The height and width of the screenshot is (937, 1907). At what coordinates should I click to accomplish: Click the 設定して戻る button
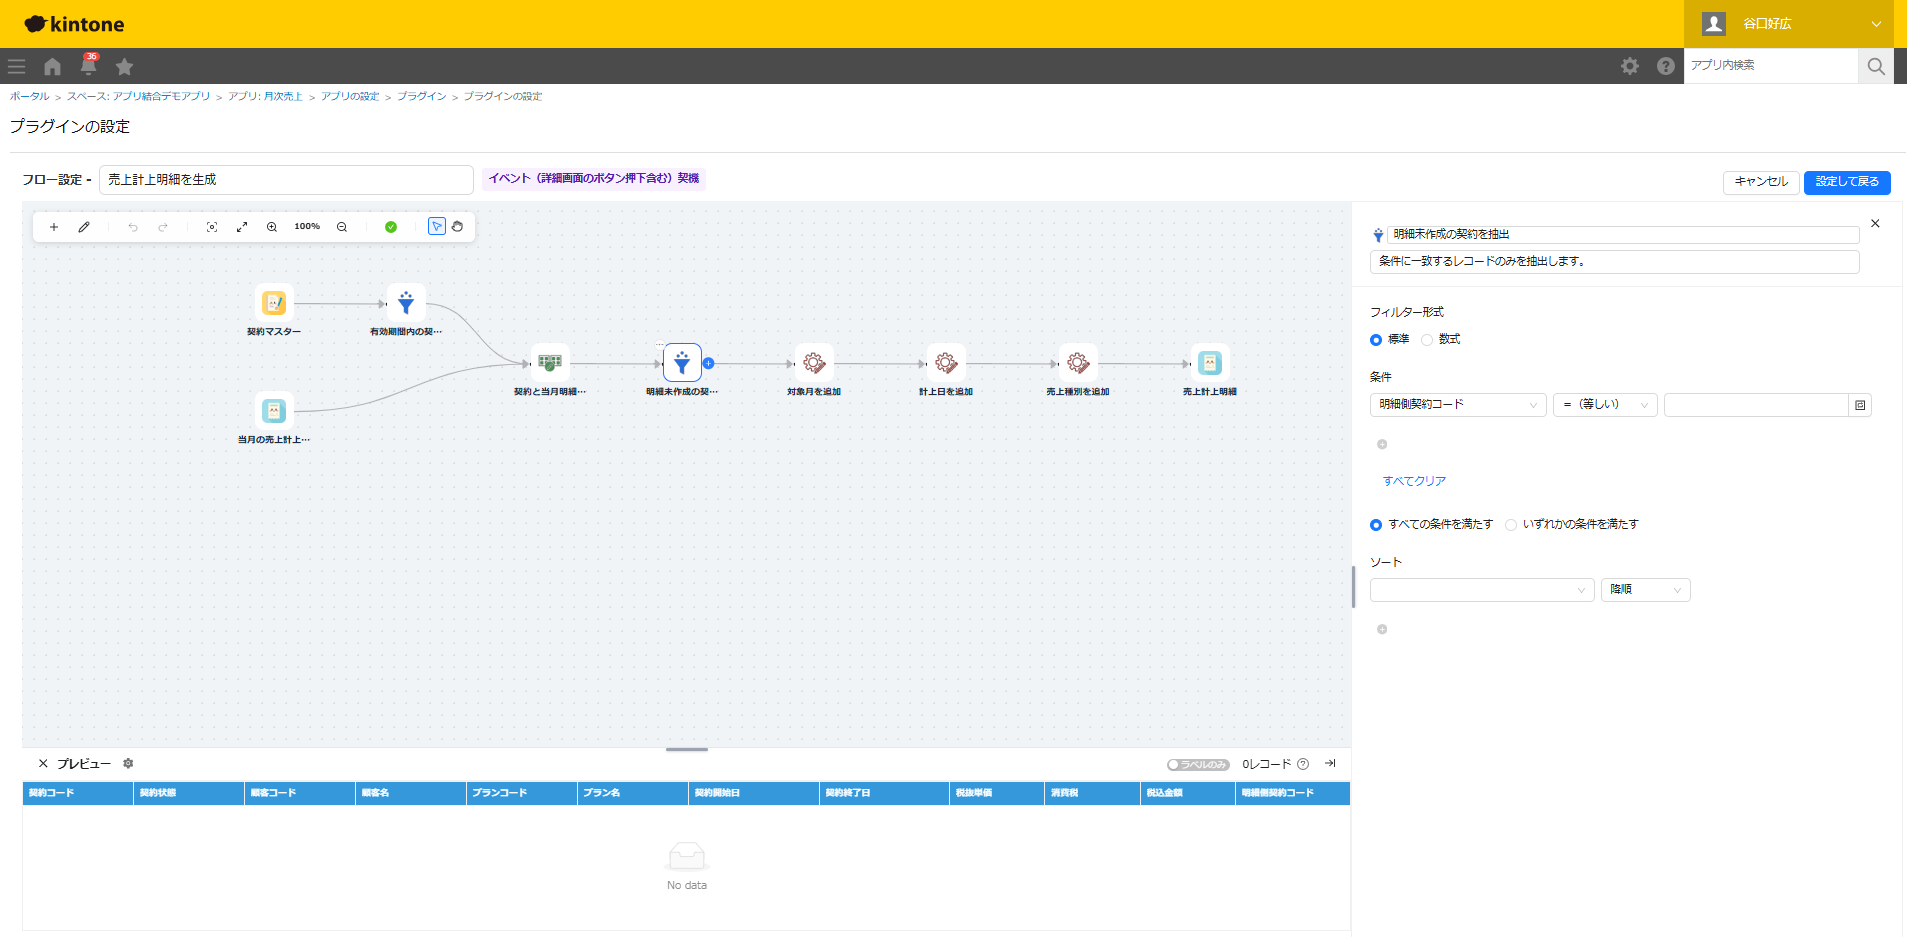click(1847, 182)
